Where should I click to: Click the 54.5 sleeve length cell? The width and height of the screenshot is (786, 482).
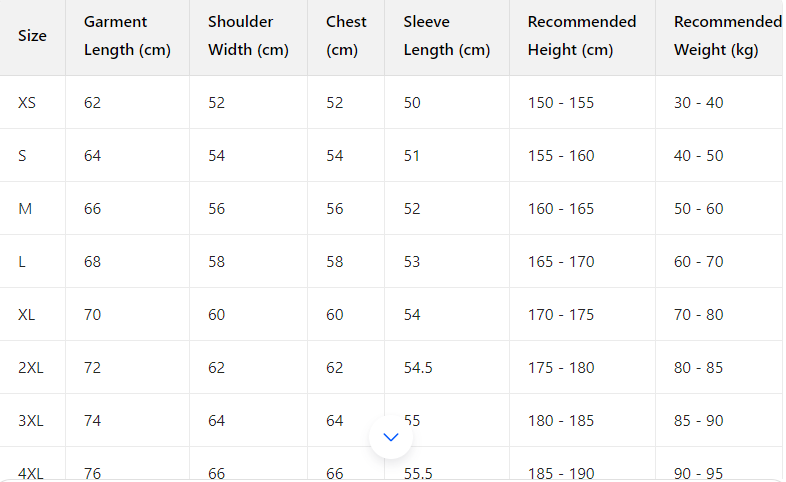[418, 368]
